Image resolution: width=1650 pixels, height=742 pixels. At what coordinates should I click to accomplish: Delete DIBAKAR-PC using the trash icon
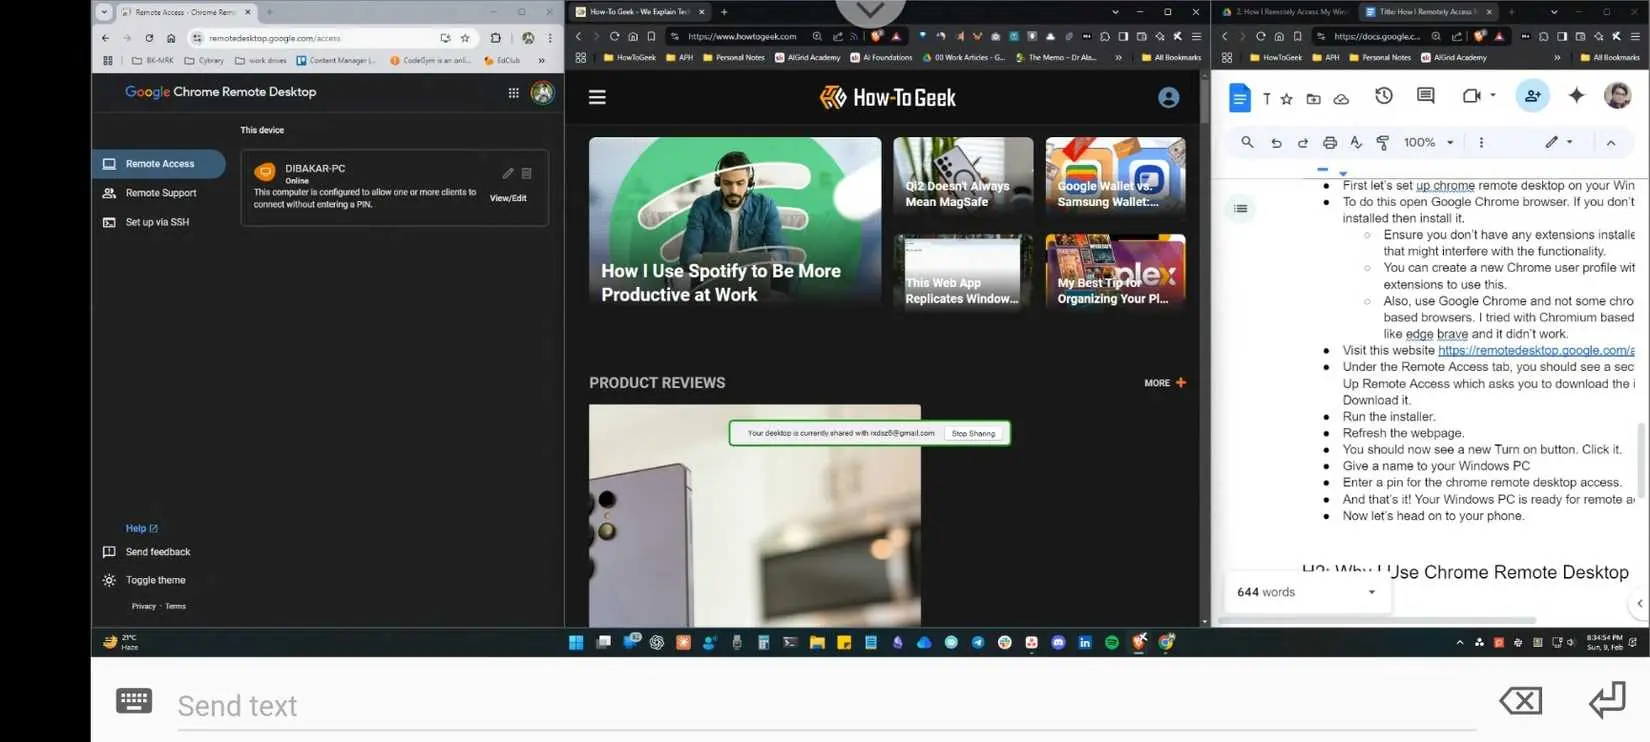tap(526, 173)
